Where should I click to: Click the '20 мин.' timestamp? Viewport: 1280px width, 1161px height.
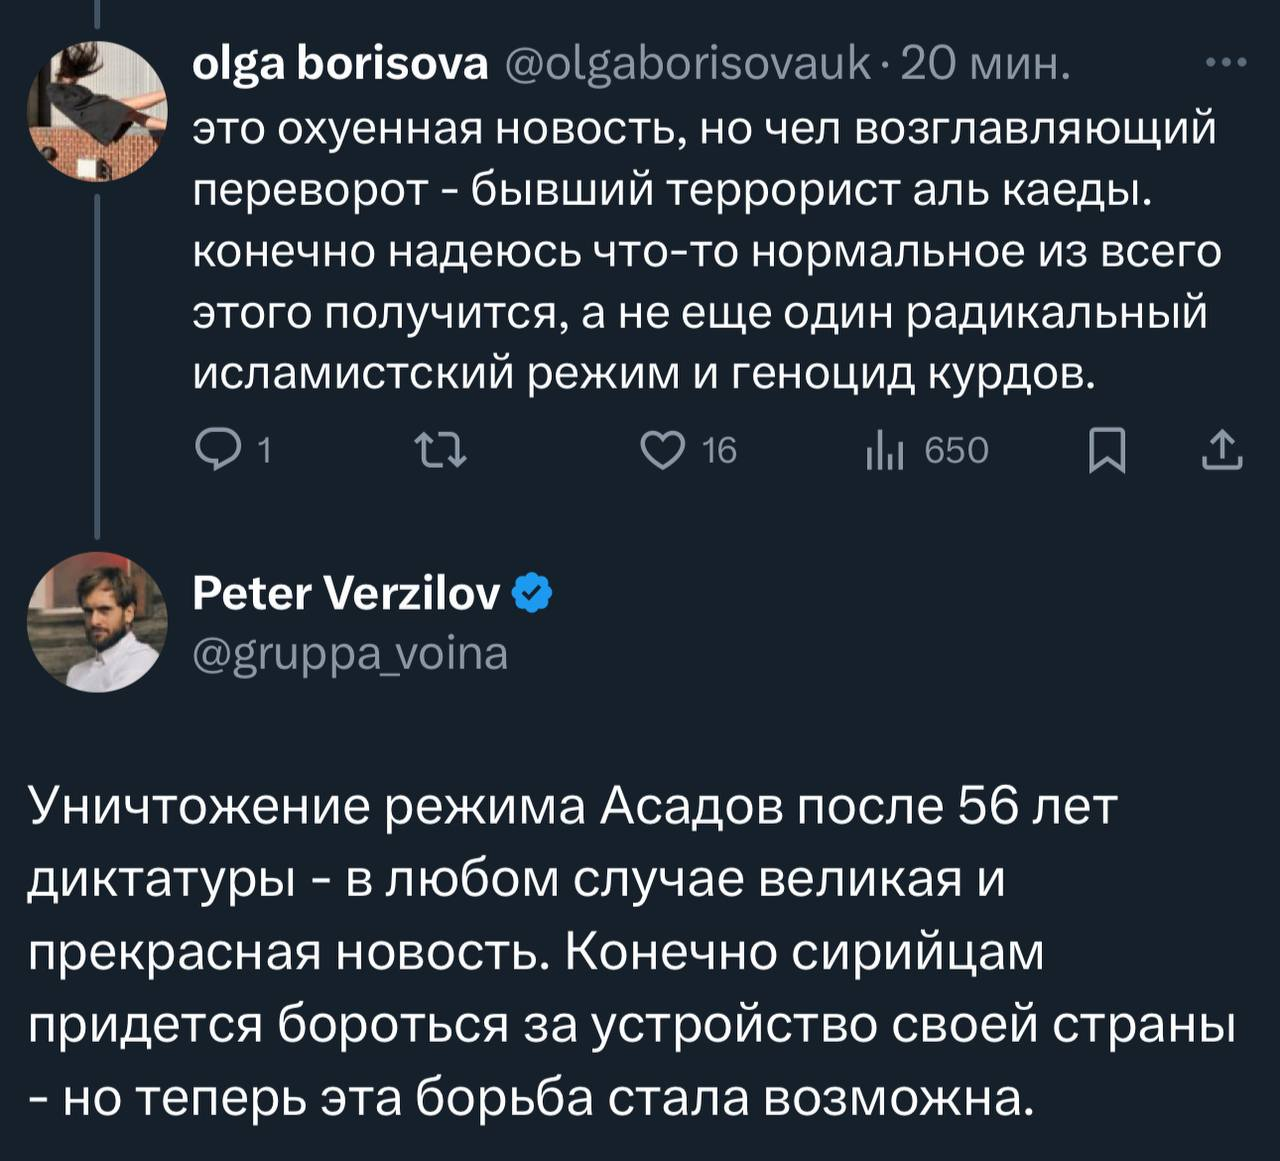tap(985, 64)
